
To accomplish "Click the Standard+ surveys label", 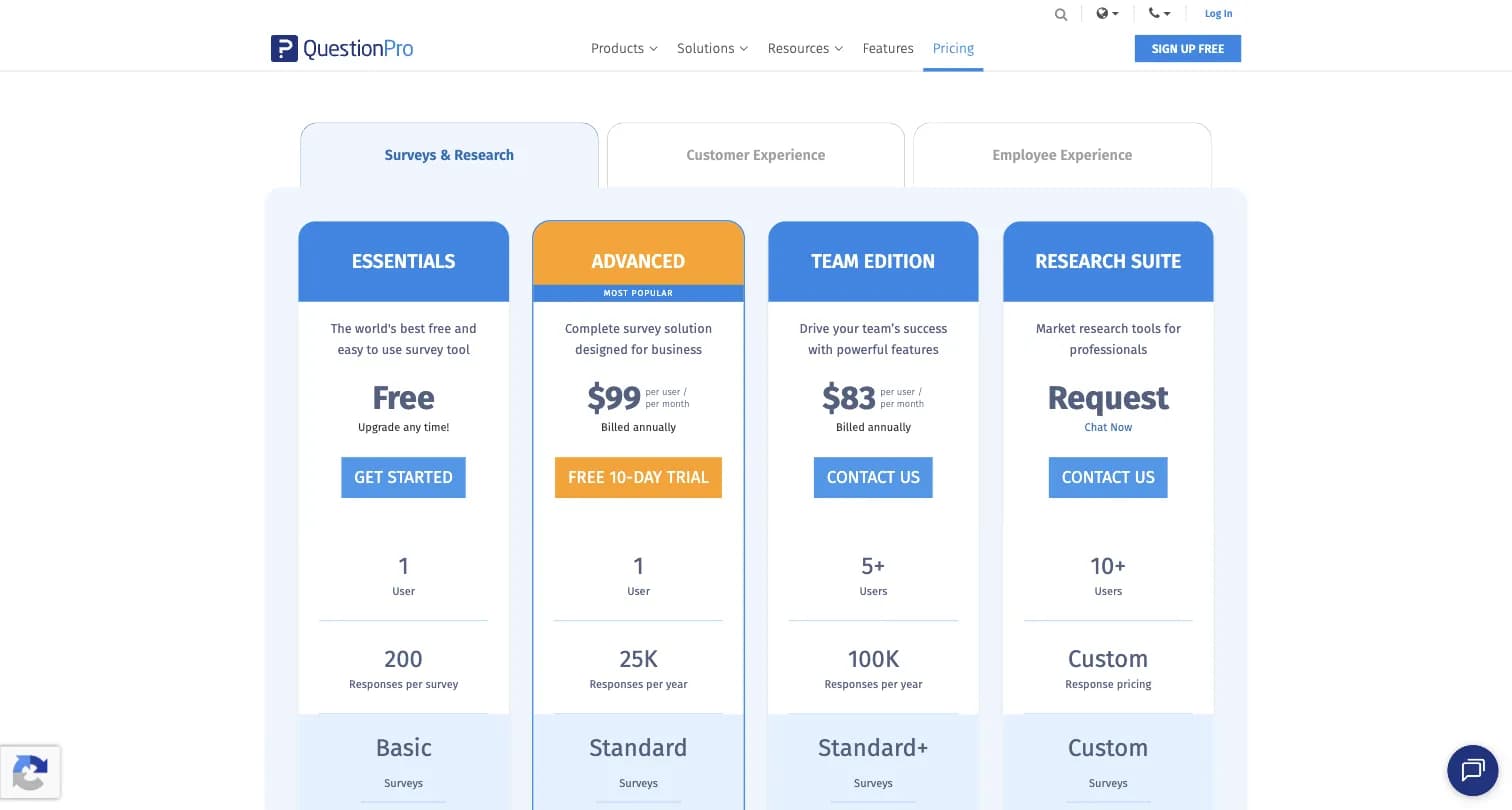I will (x=873, y=748).
